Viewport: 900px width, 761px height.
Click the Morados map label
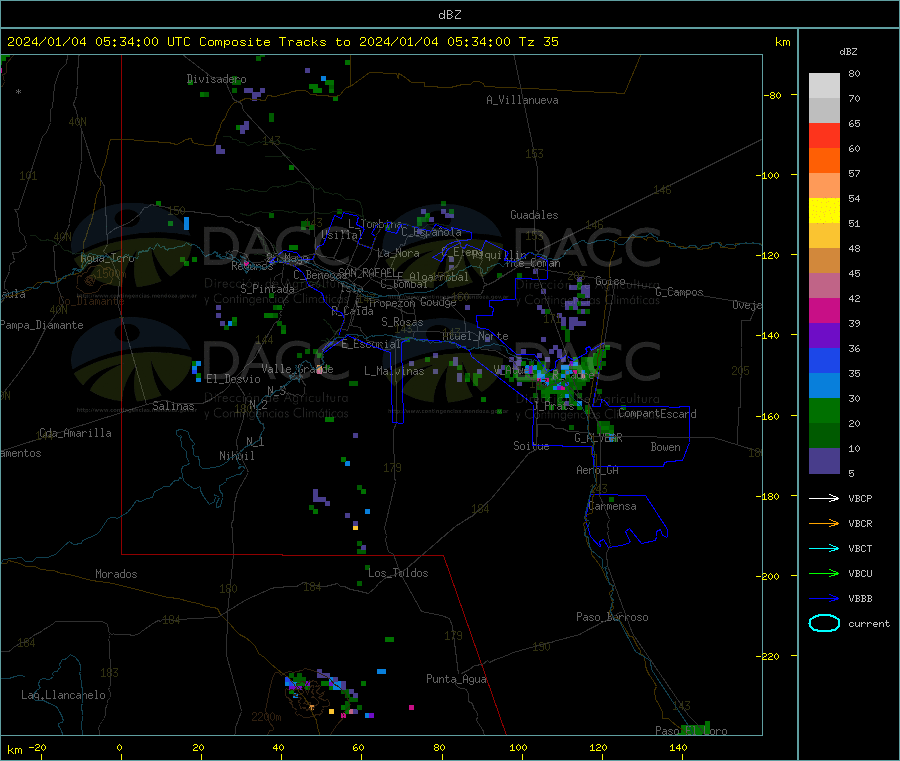pyautogui.click(x=116, y=574)
